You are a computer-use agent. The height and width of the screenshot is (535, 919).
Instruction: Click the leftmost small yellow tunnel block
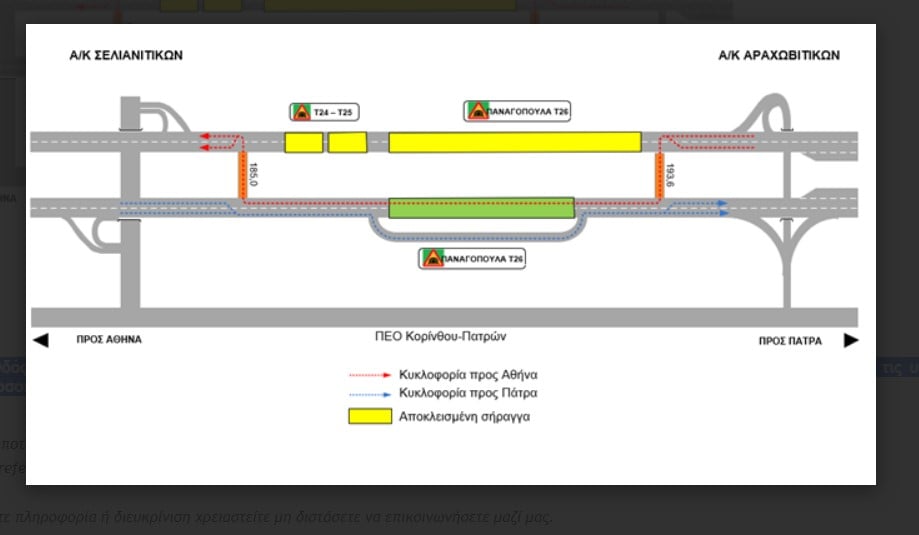click(303, 142)
